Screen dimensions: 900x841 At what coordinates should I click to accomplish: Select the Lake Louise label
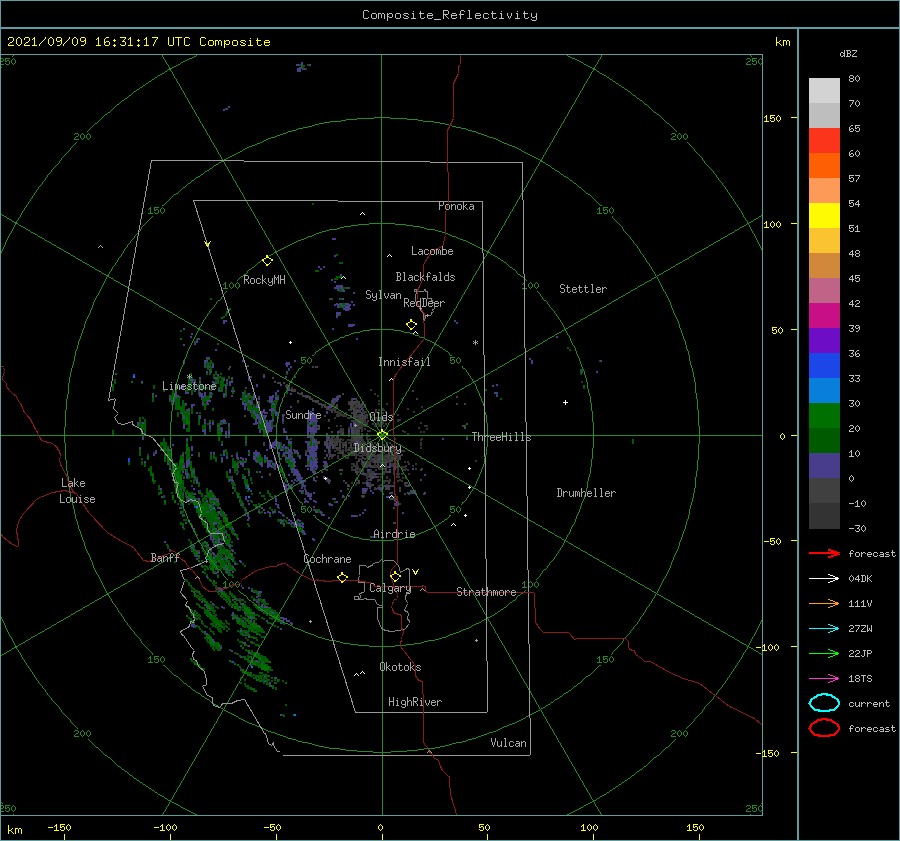(77, 491)
